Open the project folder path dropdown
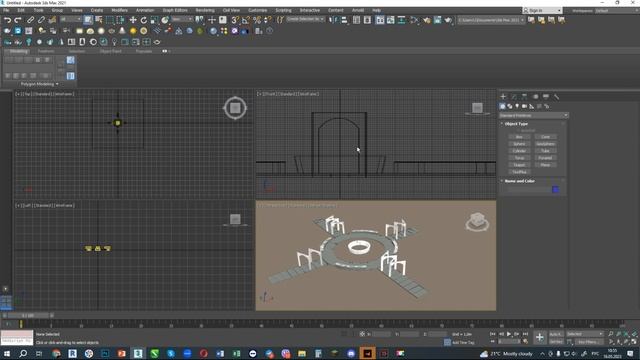Image resolution: width=640 pixels, height=360 pixels. [x=491, y=20]
